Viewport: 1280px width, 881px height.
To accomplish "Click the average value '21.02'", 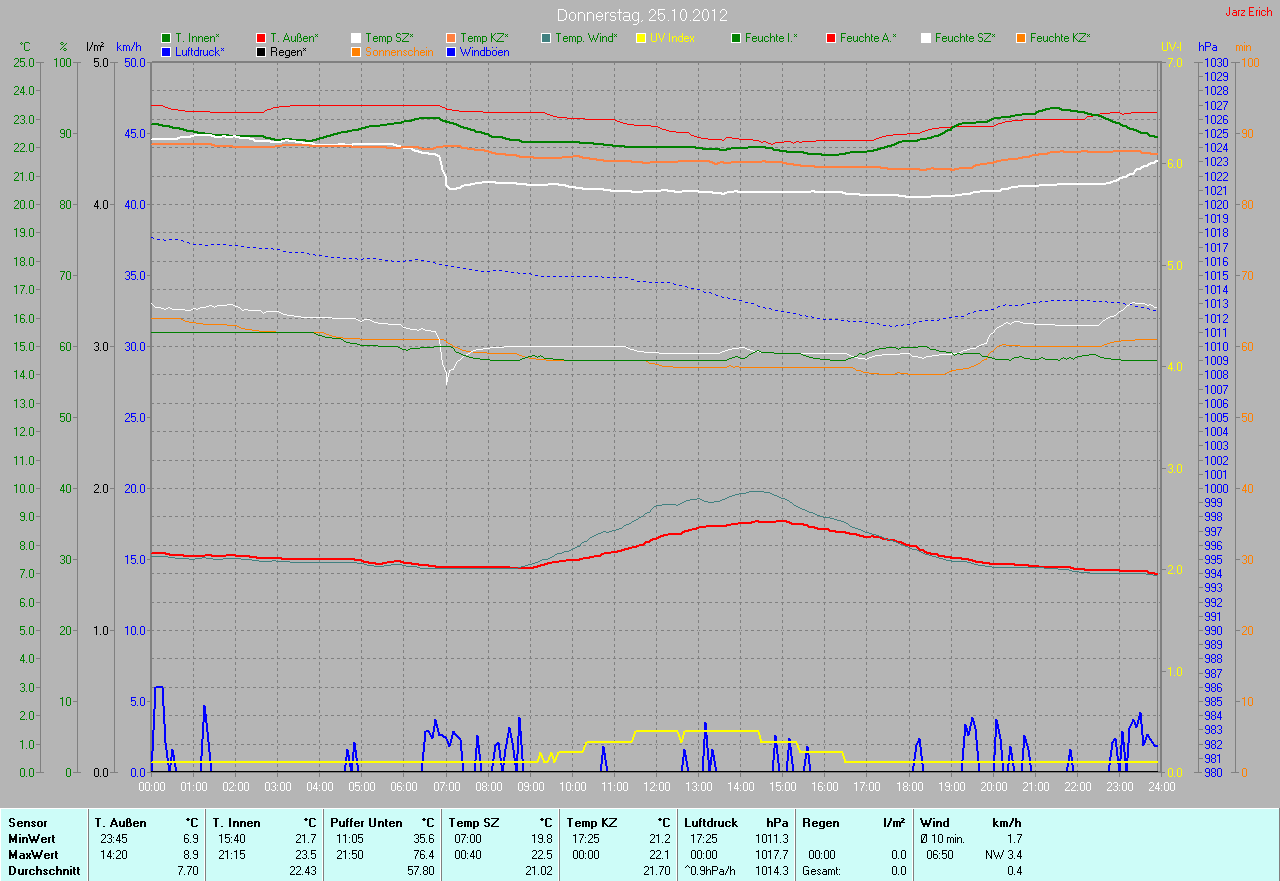I will (x=537, y=871).
